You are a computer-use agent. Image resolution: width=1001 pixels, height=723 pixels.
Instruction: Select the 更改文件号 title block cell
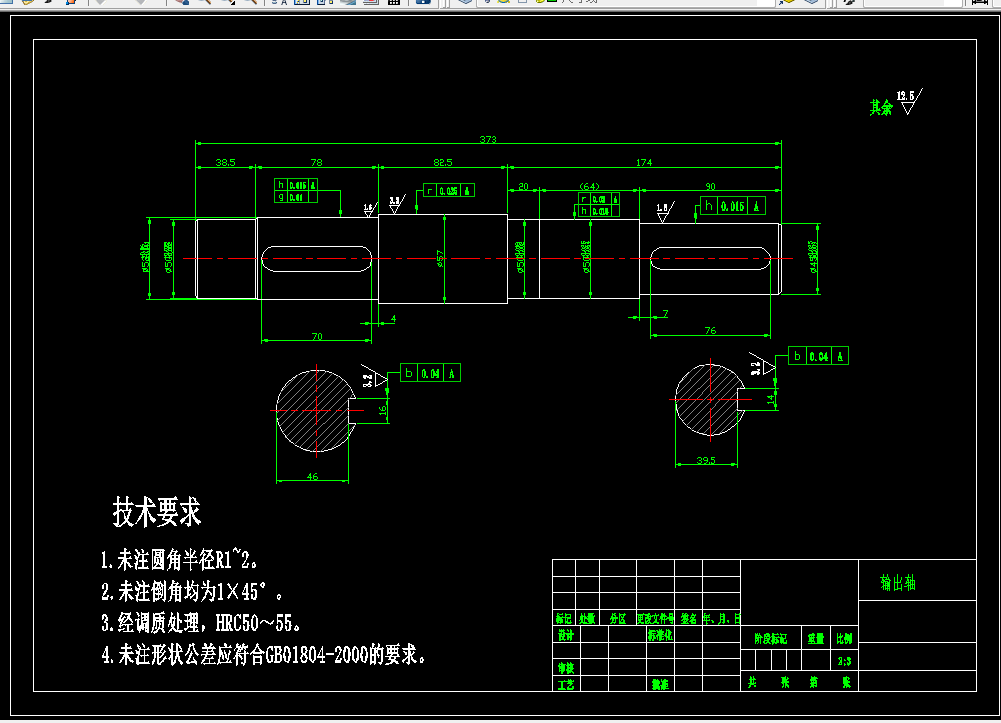pos(655,618)
